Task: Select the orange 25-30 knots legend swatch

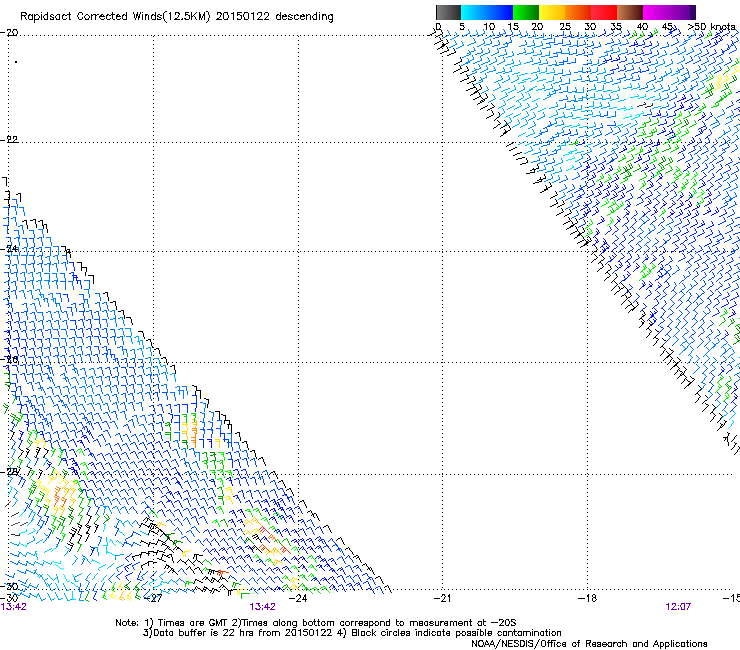Action: pyautogui.click(x=578, y=12)
